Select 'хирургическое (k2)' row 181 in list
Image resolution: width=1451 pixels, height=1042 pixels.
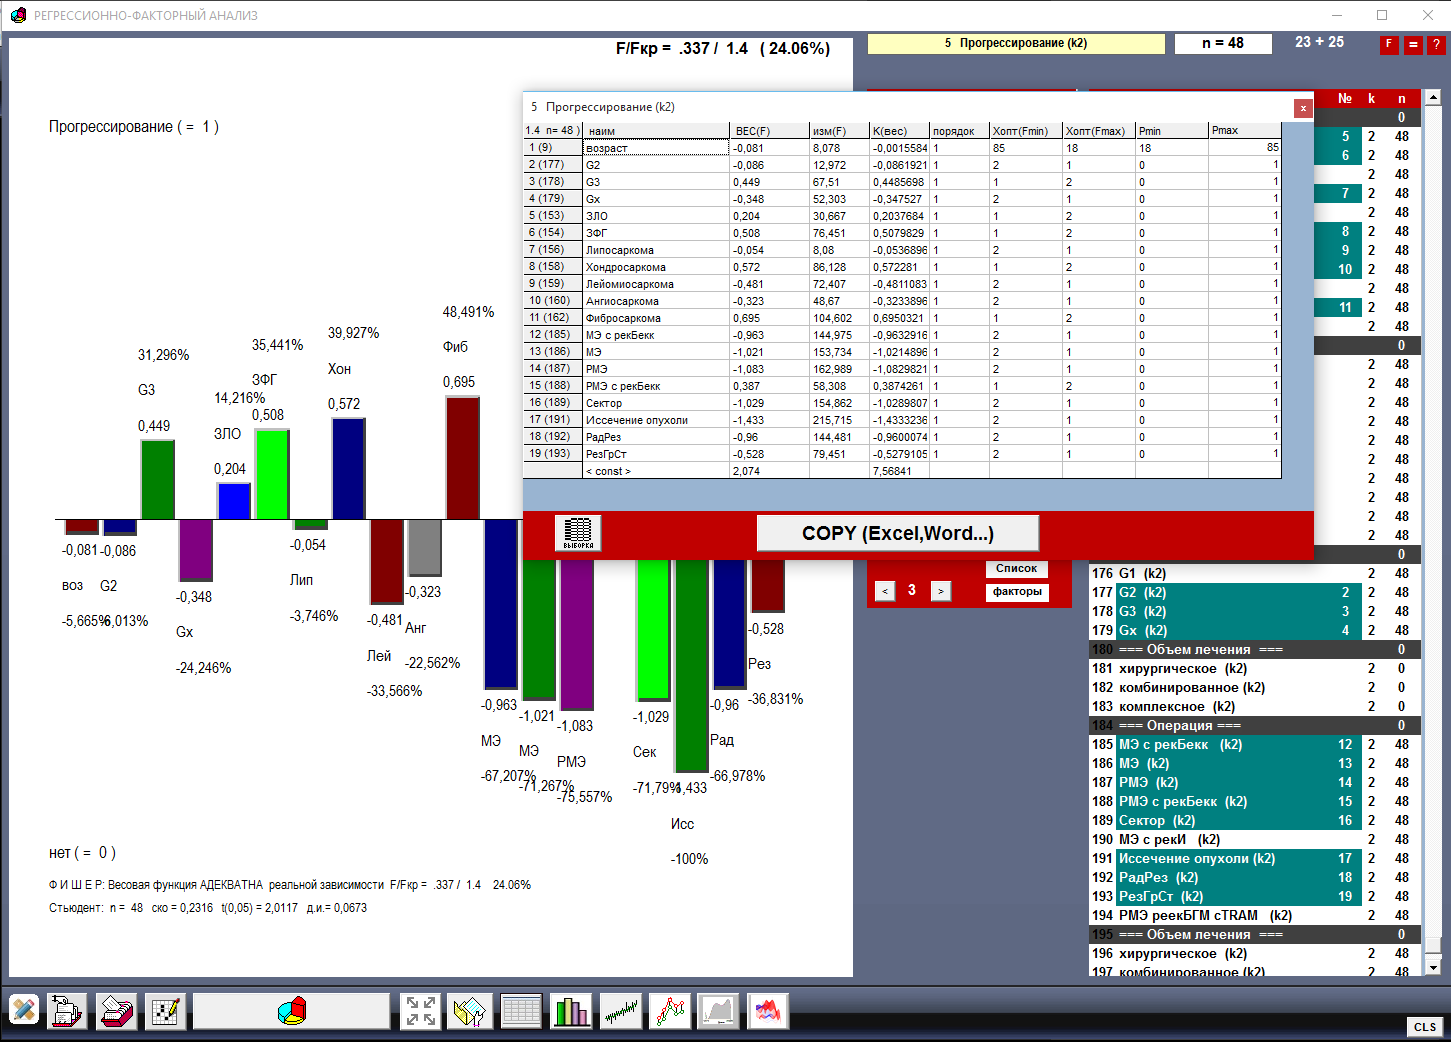click(1182, 668)
